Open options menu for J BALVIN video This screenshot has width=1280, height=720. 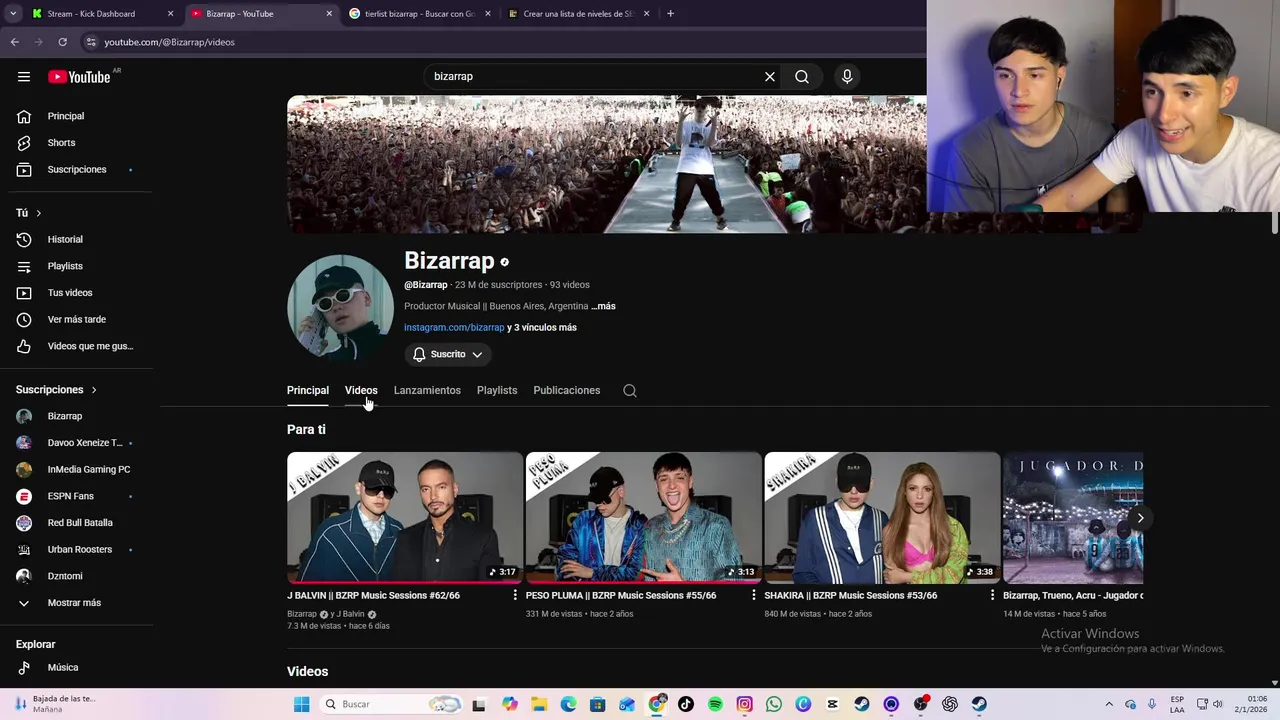[515, 595]
